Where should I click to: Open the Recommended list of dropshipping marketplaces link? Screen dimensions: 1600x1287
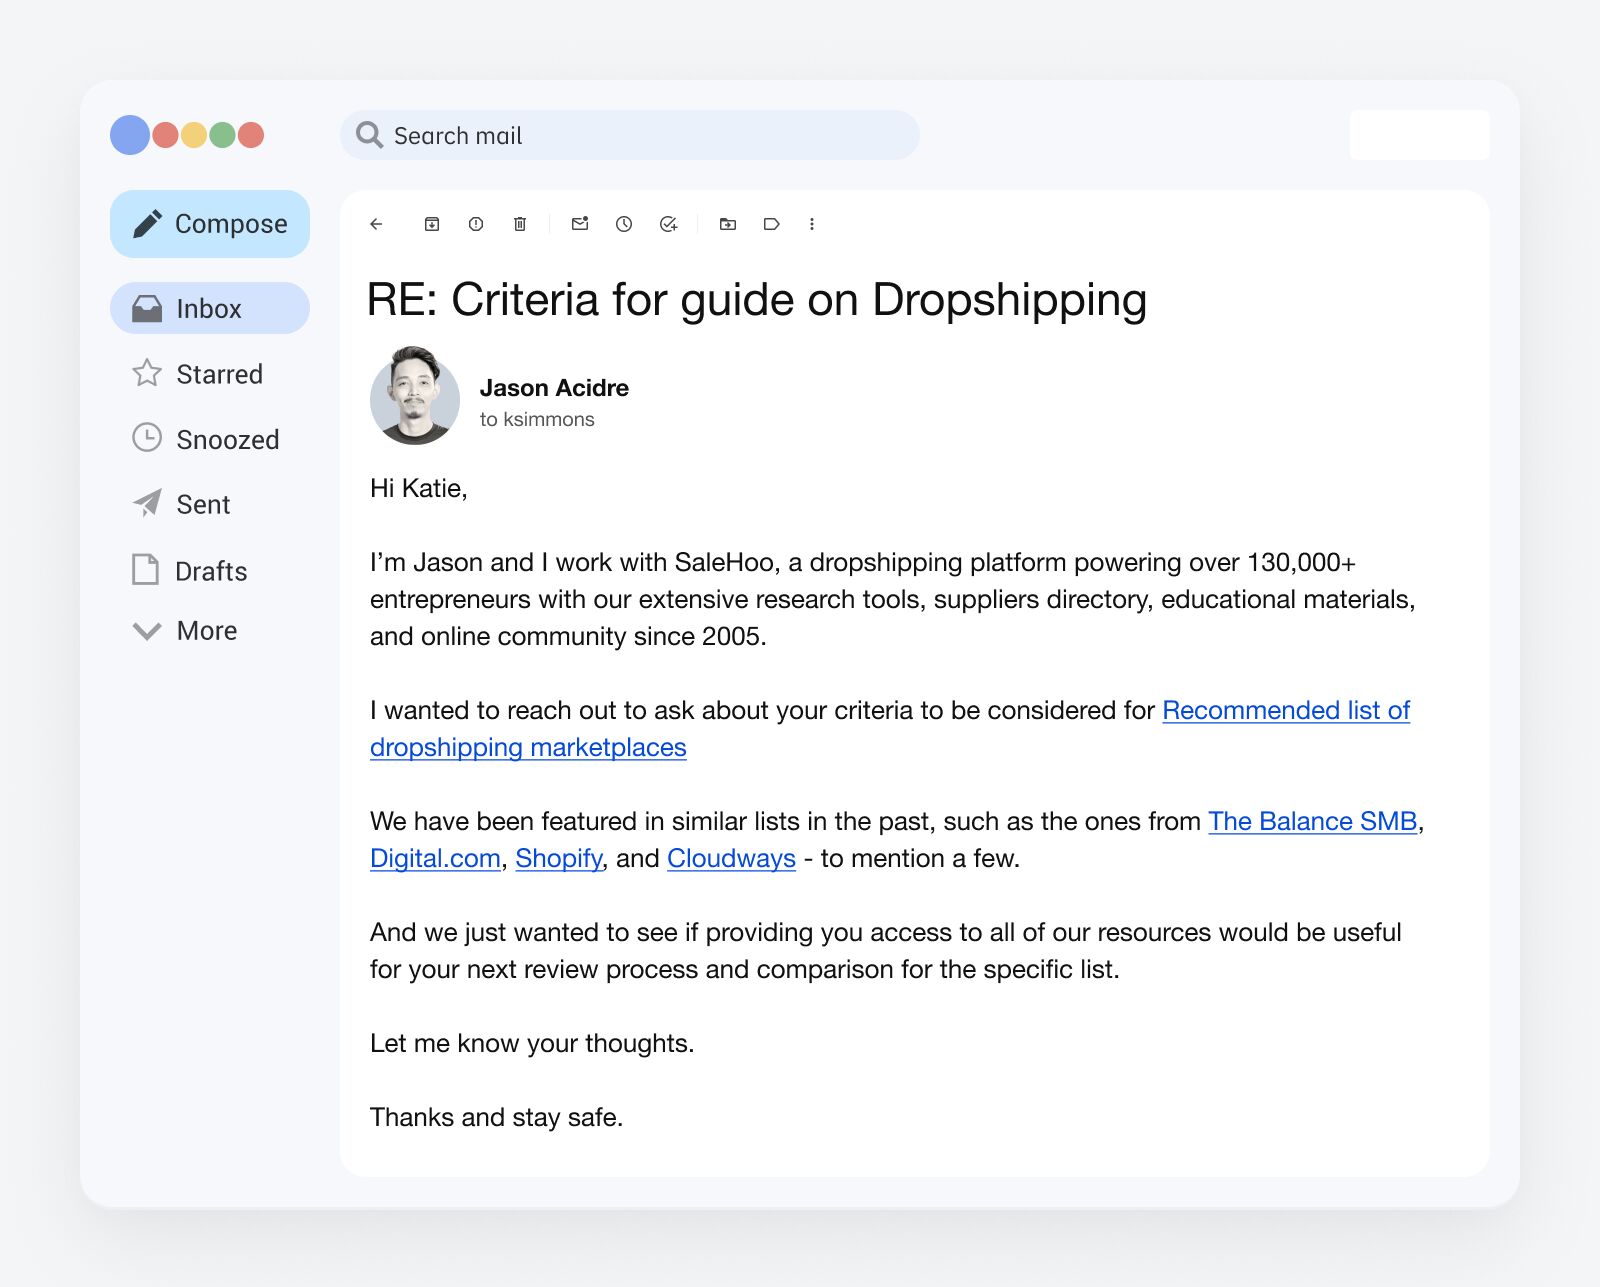(1285, 711)
